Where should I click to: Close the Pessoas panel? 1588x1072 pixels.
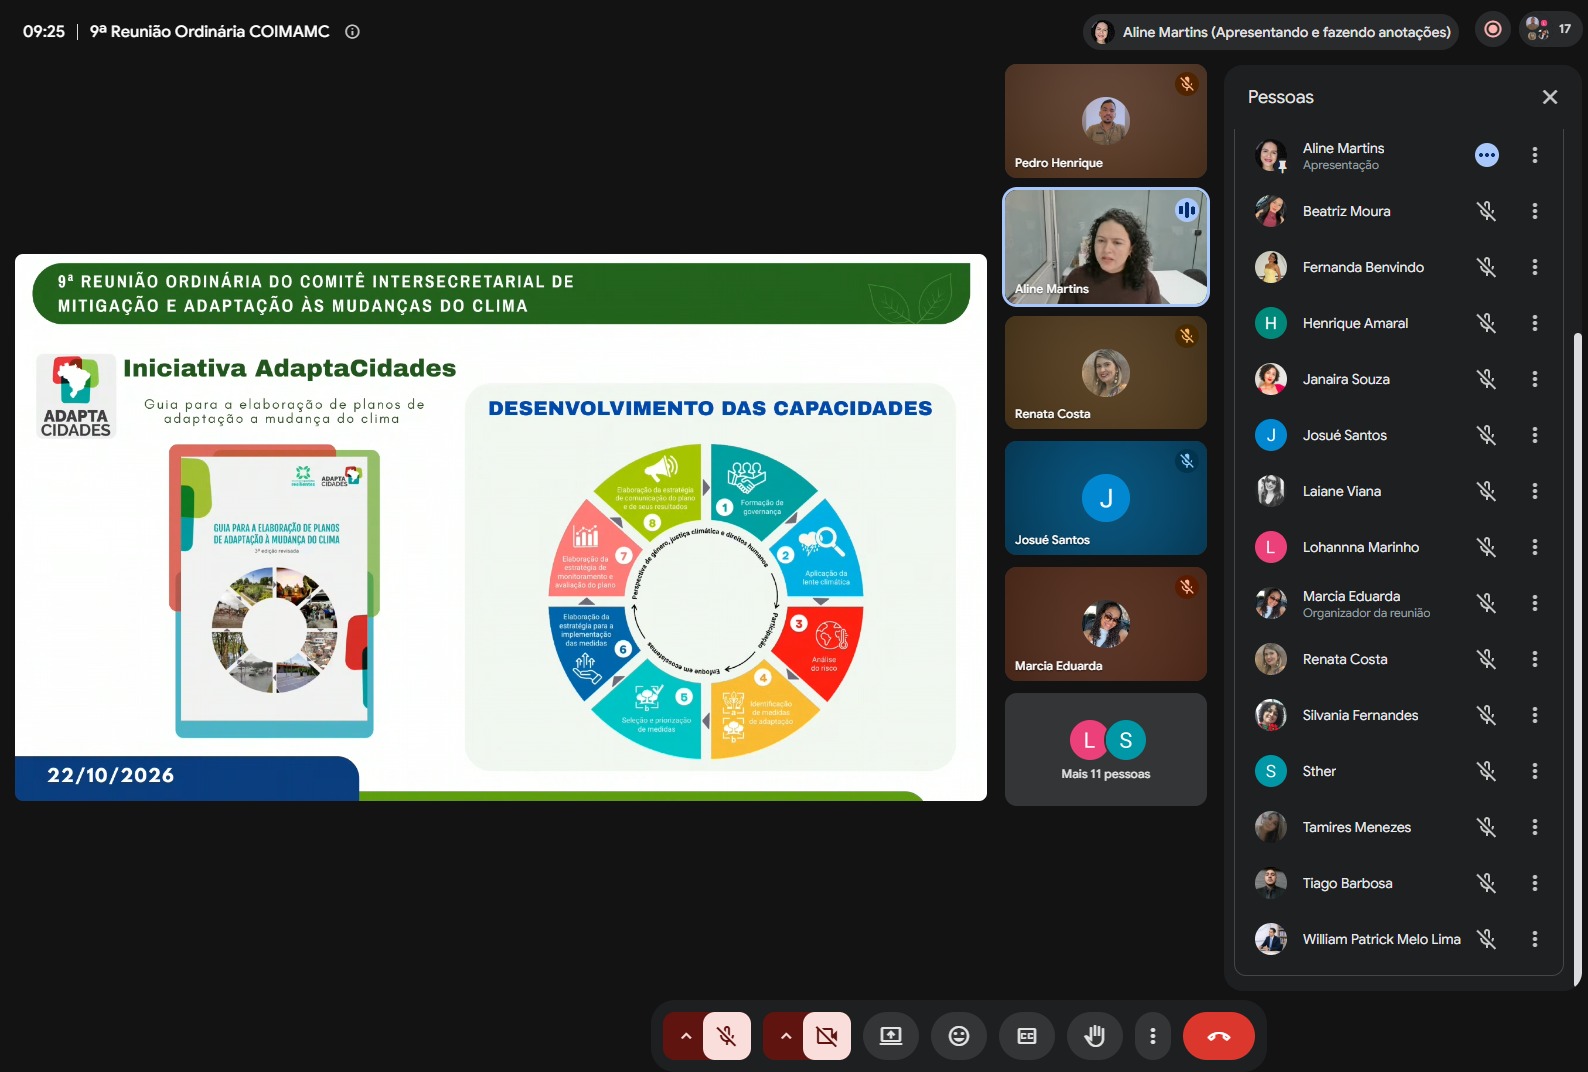[1550, 97]
